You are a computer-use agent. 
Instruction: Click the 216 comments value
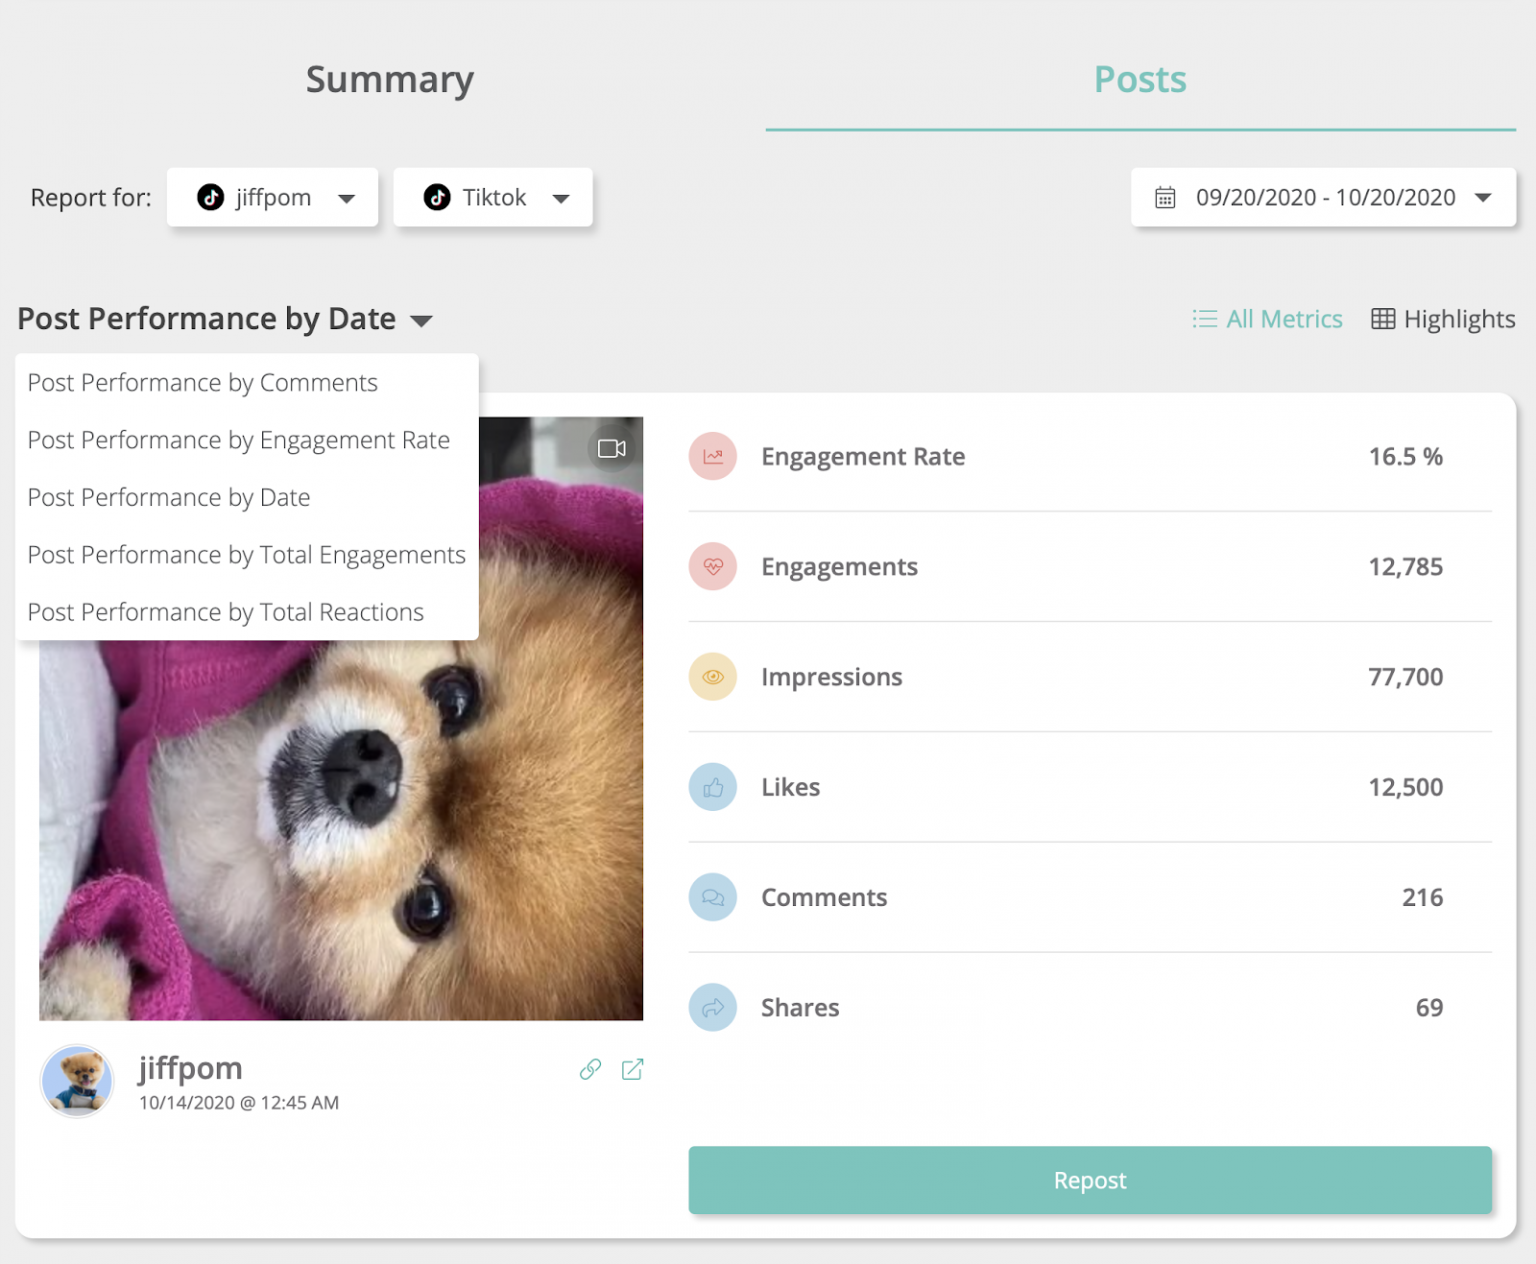1422,897
